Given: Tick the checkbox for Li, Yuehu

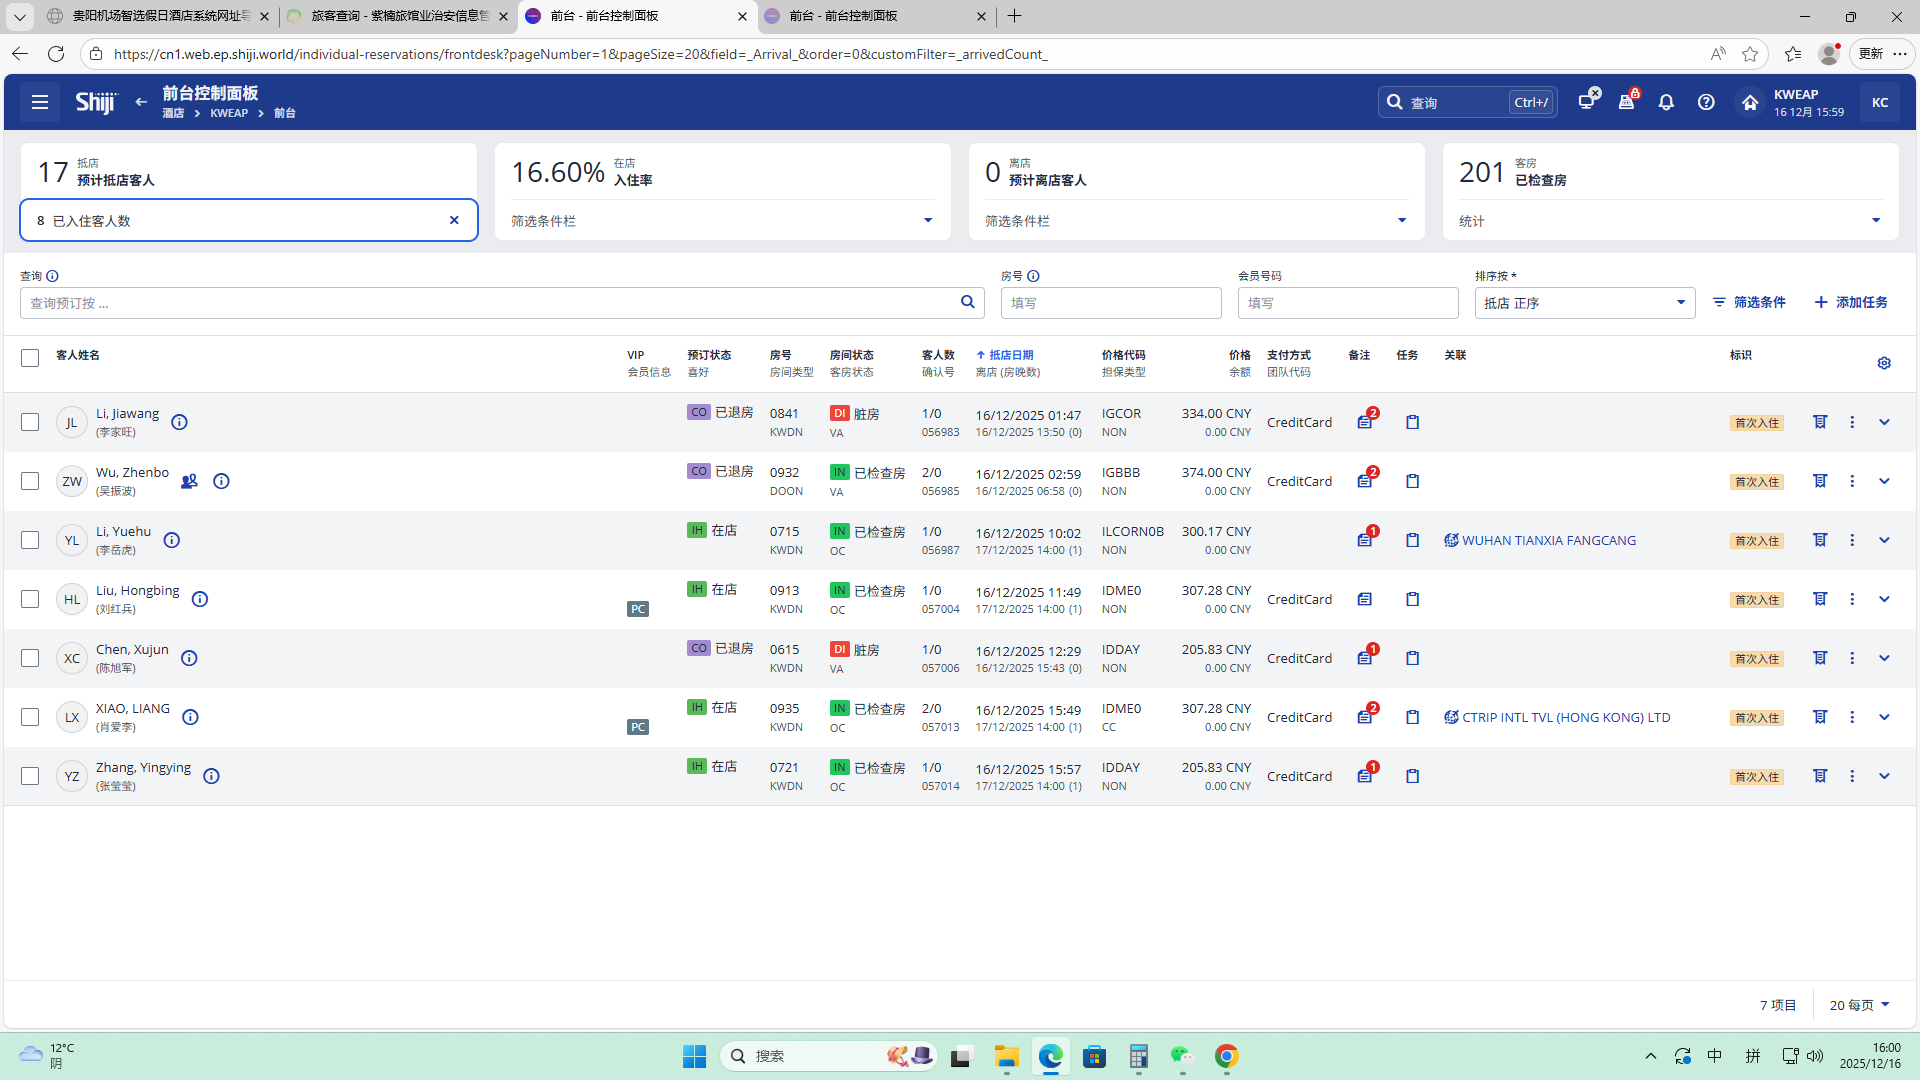Looking at the screenshot, I should coord(30,540).
